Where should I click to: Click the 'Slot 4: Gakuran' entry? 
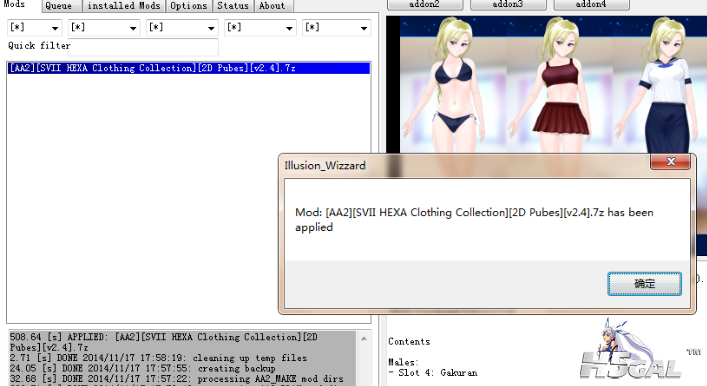point(433,373)
